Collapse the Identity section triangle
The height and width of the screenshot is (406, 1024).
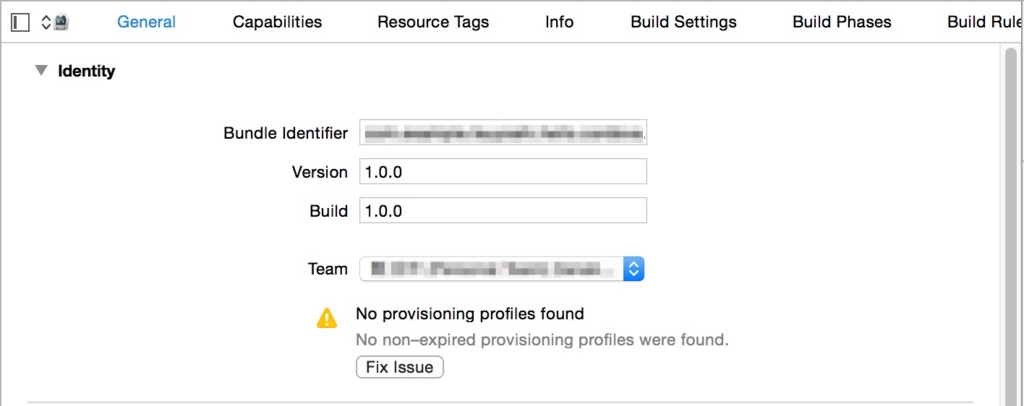41,70
